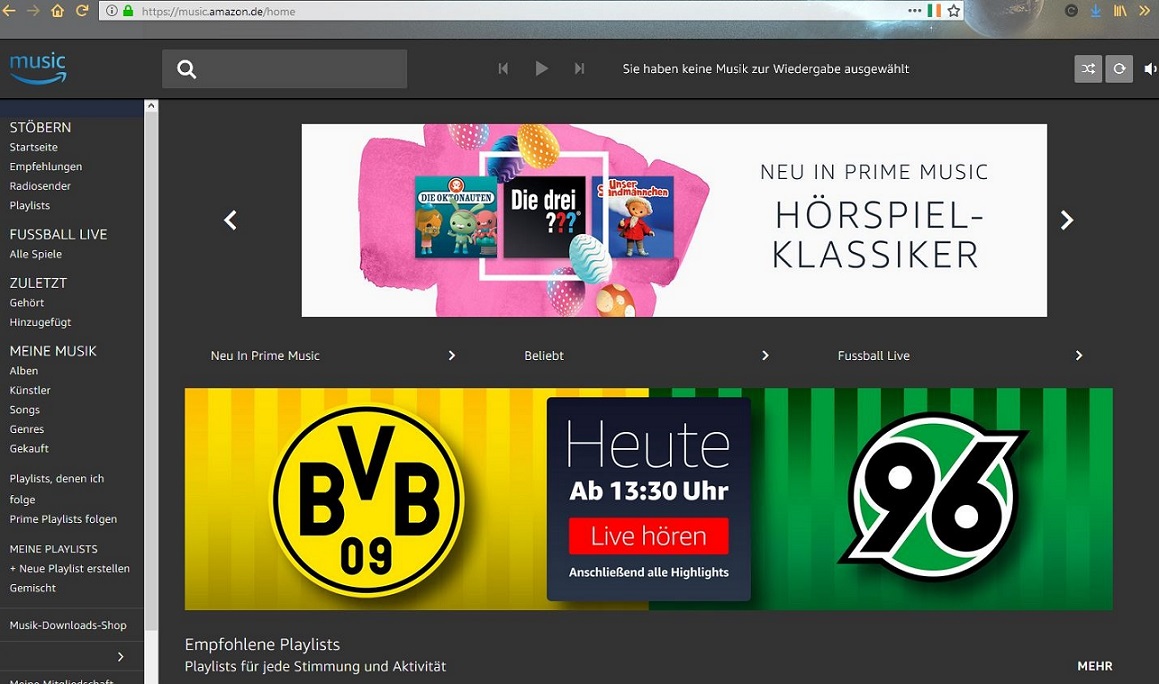Show previous banner slide
Screen dimensions: 1159x684
coord(231,220)
